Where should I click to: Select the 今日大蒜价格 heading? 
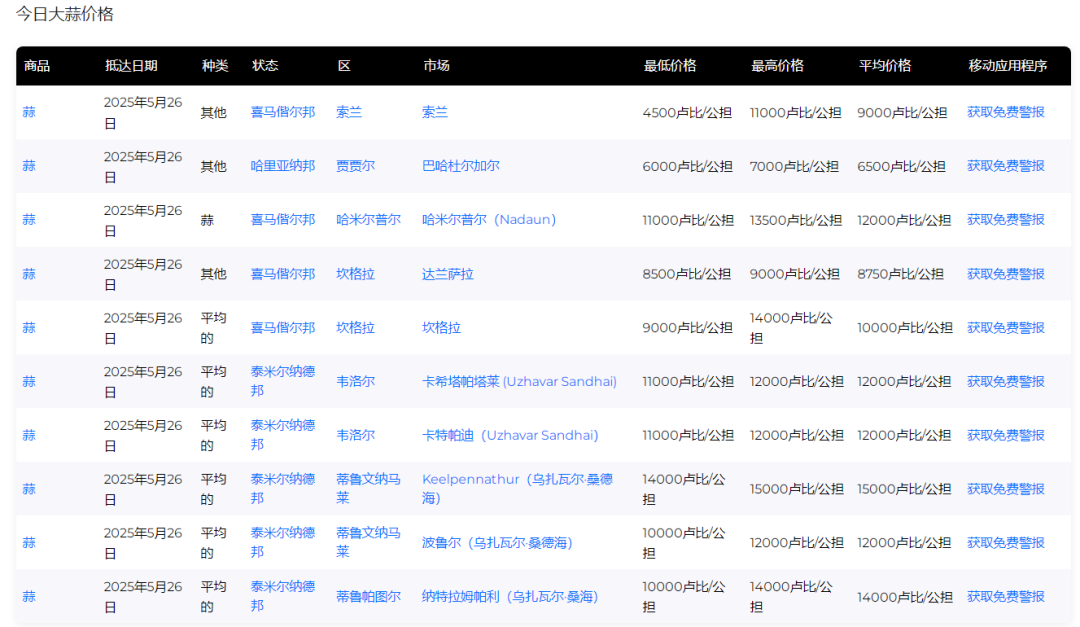[65, 14]
